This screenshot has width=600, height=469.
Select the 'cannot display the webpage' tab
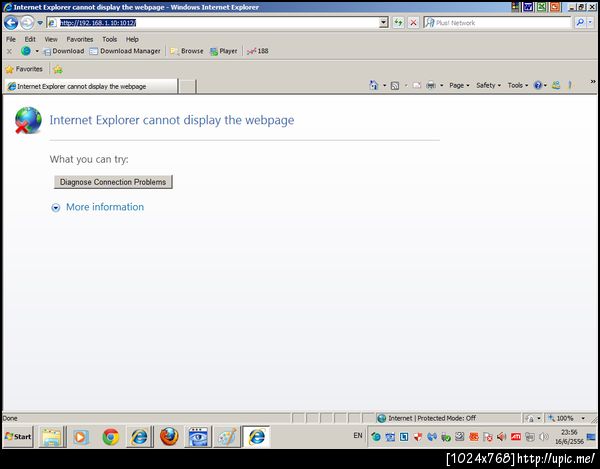(x=91, y=86)
